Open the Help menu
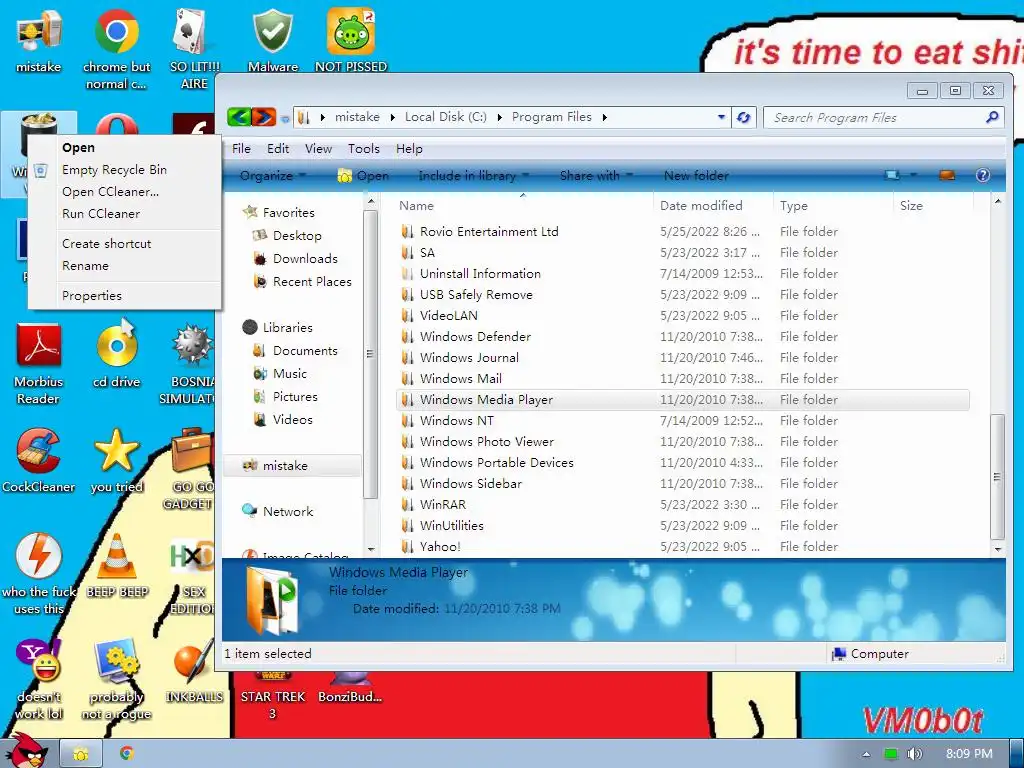This screenshot has width=1024, height=768. [x=409, y=149]
